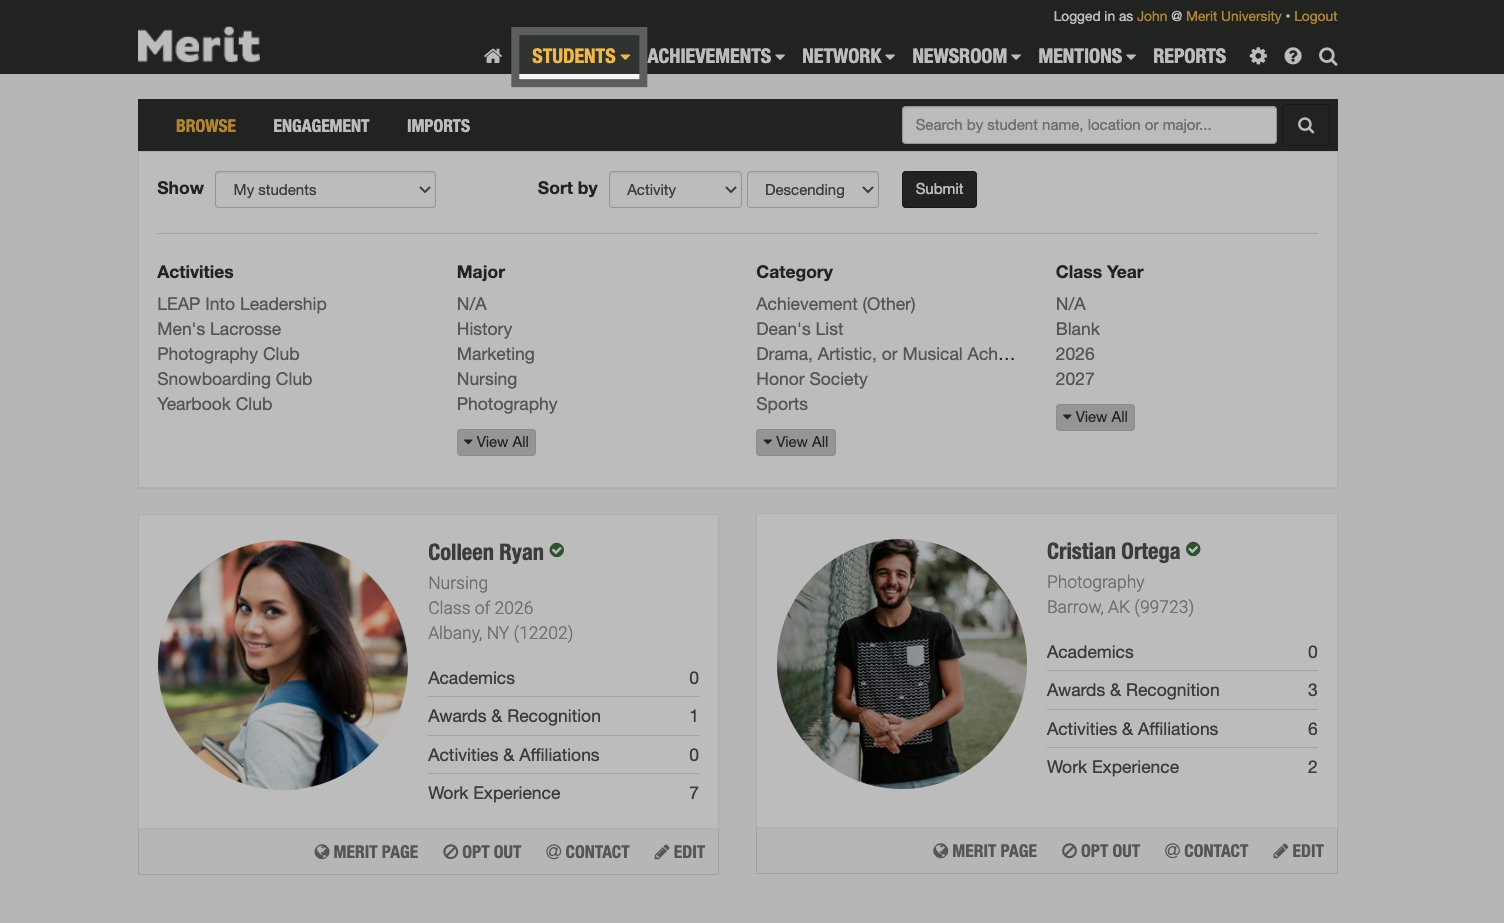Expand the Show 'My students' dropdown

tap(325, 189)
